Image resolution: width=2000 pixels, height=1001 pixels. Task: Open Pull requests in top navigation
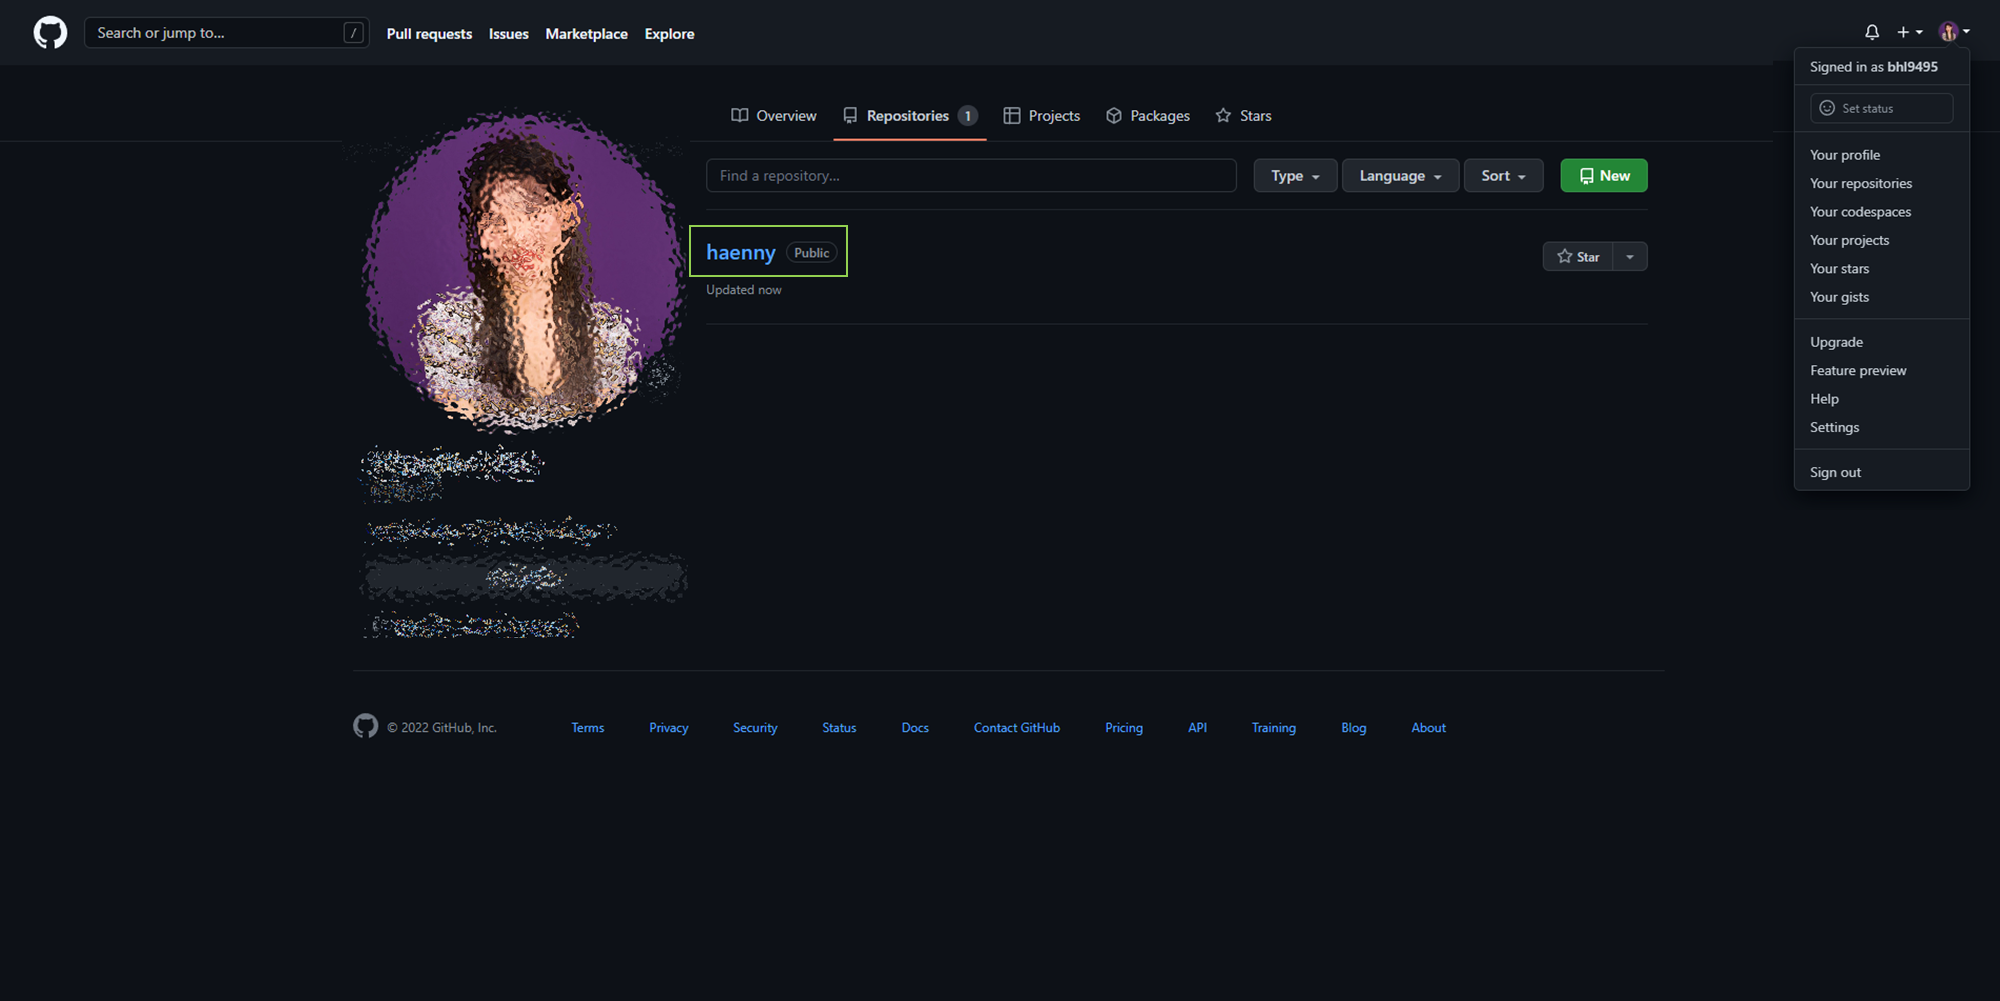pyautogui.click(x=429, y=33)
